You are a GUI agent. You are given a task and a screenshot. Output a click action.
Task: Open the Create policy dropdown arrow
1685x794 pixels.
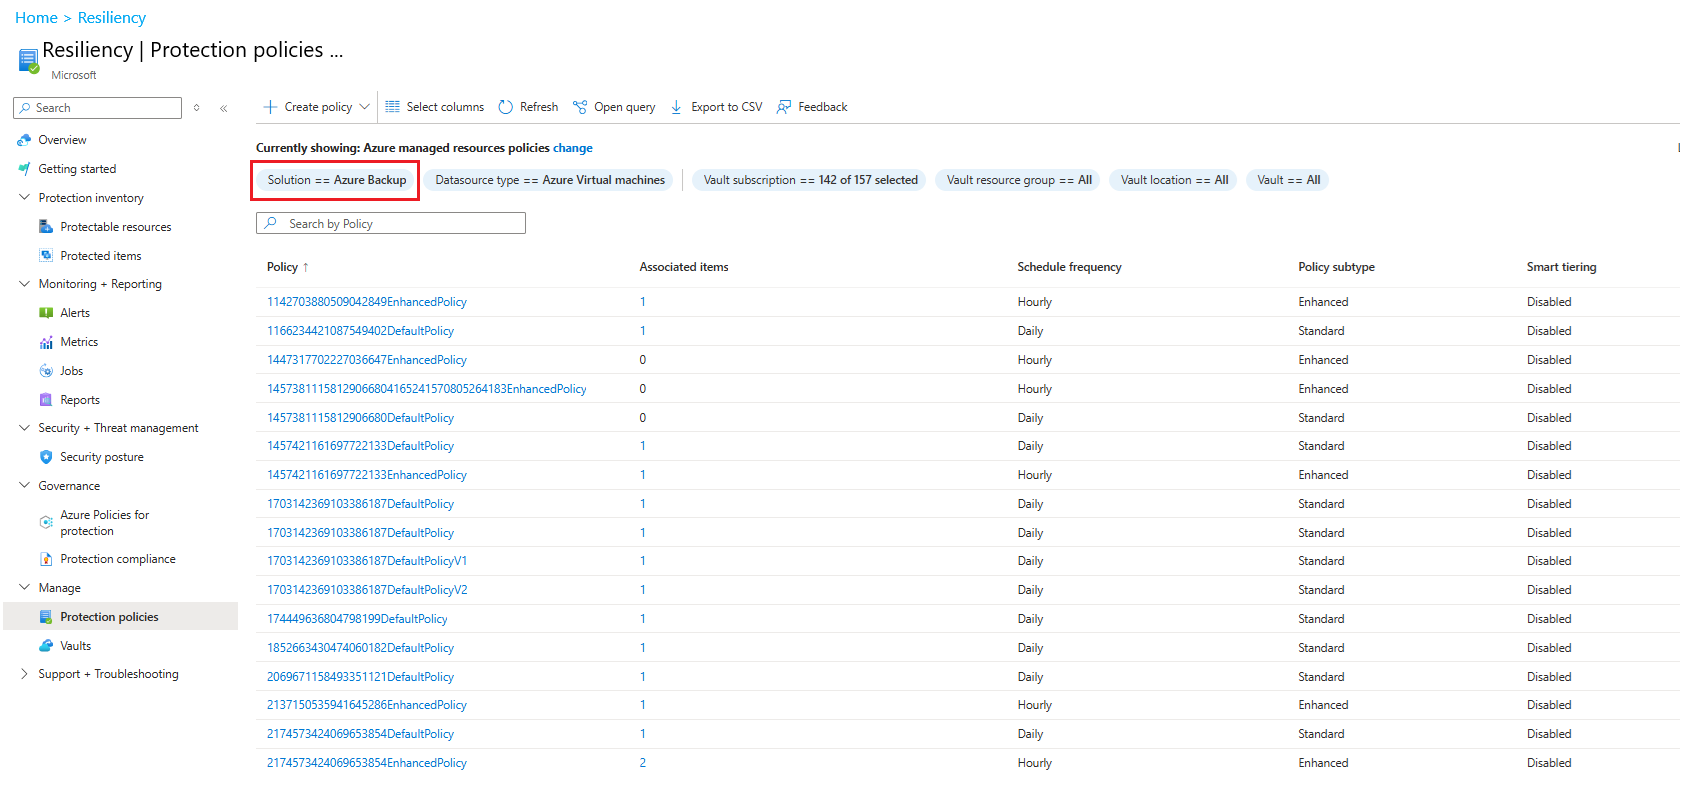[x=365, y=107]
